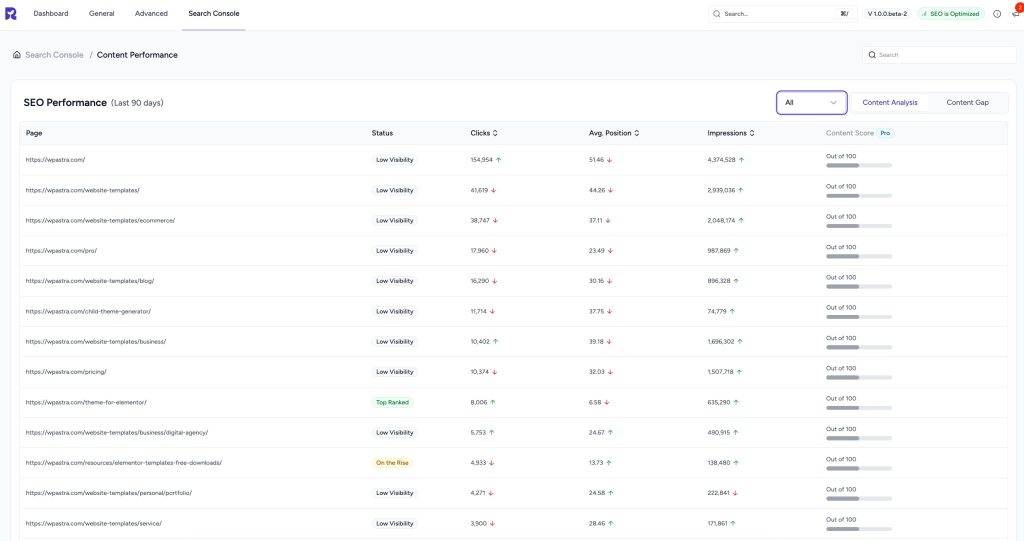Sort by Impressions column arrows
The height and width of the screenshot is (541, 1024).
point(751,133)
